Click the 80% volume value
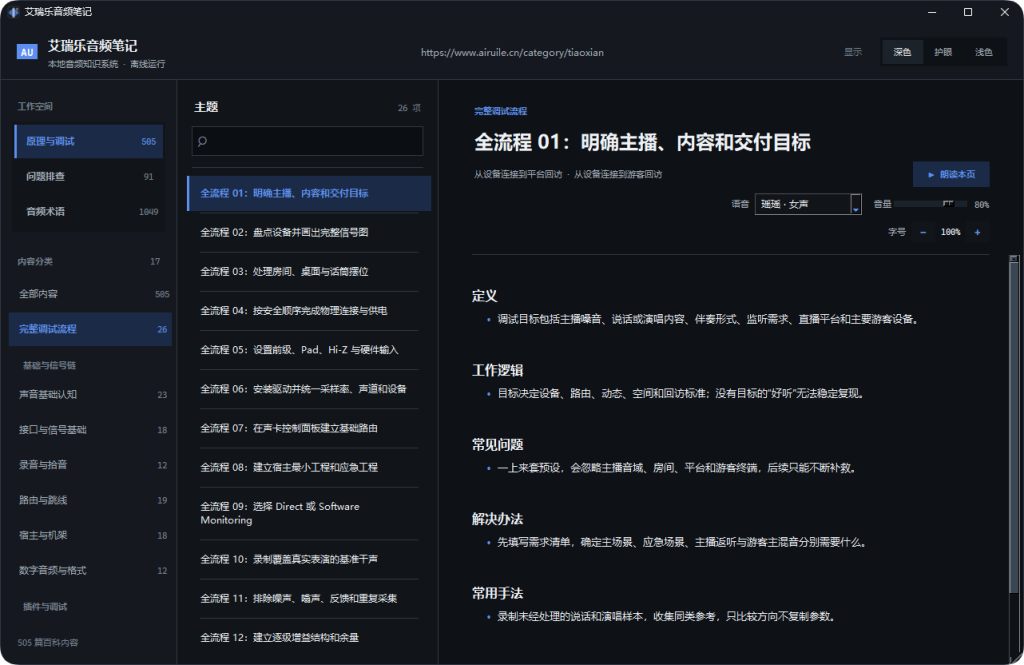The width and height of the screenshot is (1024, 665). [x=982, y=205]
